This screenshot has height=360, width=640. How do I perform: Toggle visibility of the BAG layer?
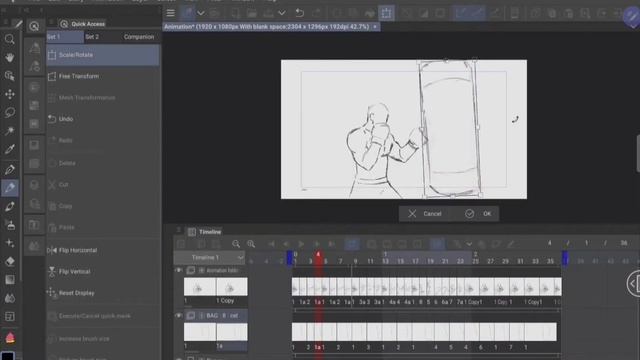point(178,316)
